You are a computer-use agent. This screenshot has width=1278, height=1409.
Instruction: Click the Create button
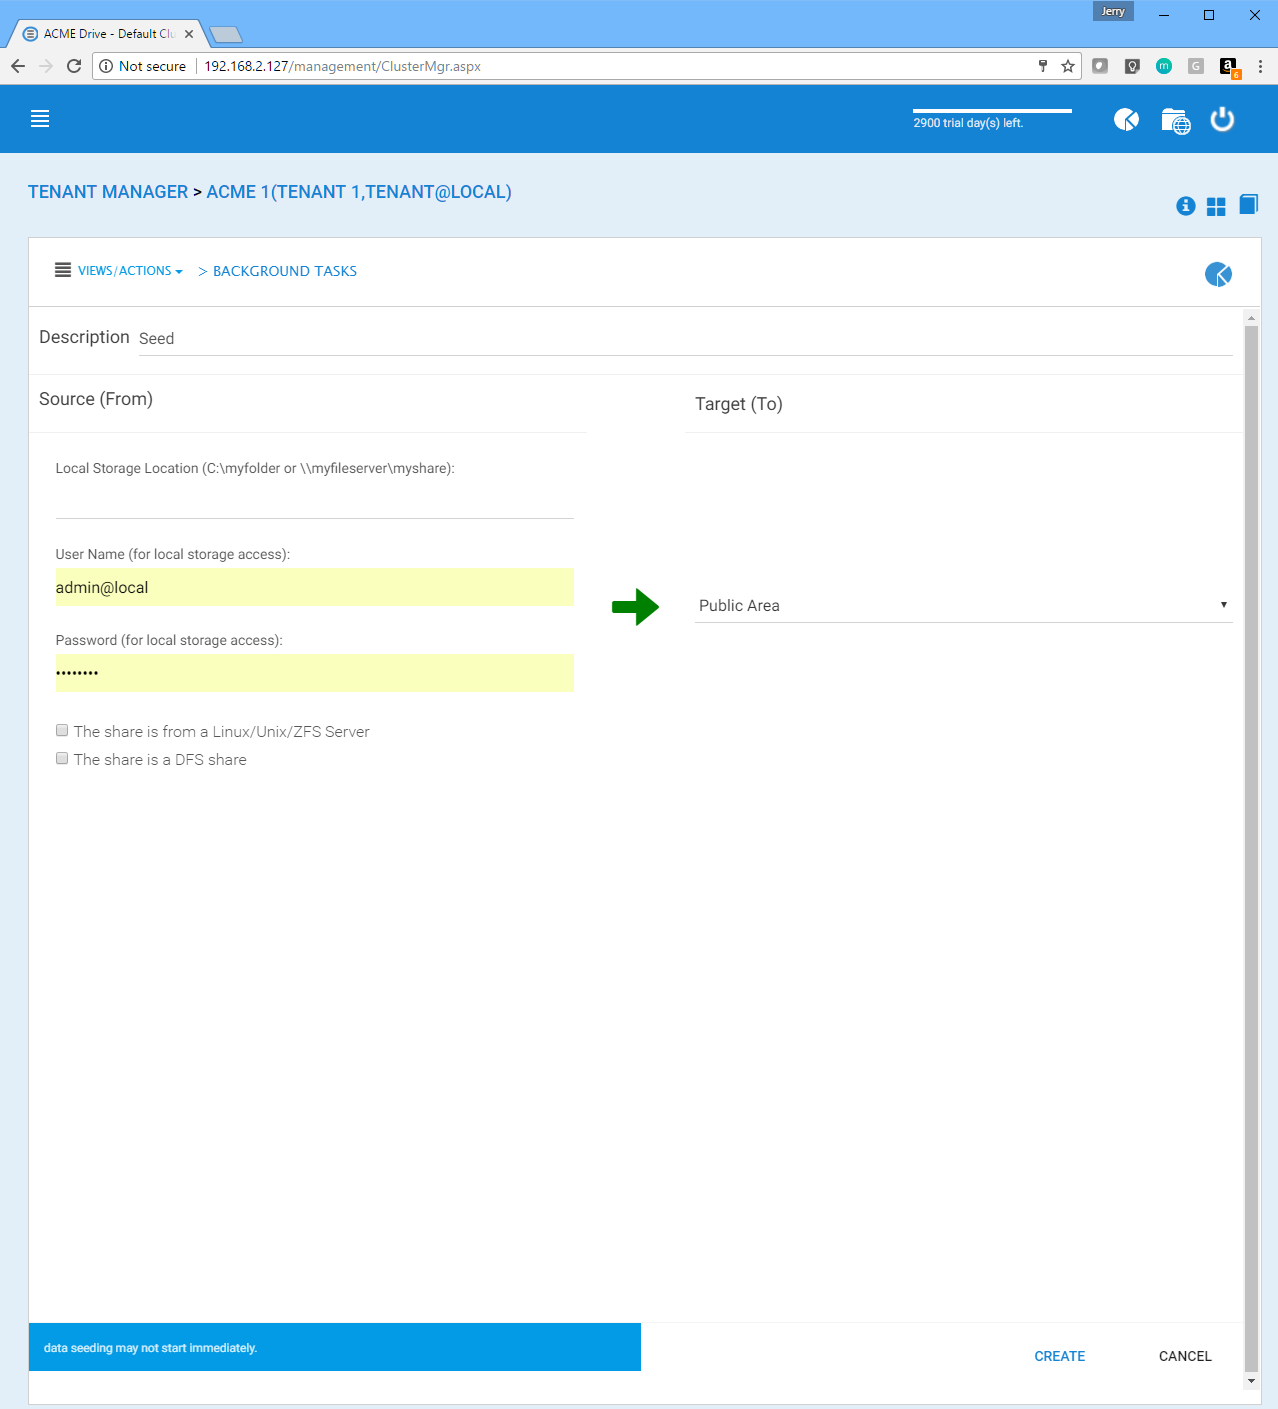pos(1060,1356)
